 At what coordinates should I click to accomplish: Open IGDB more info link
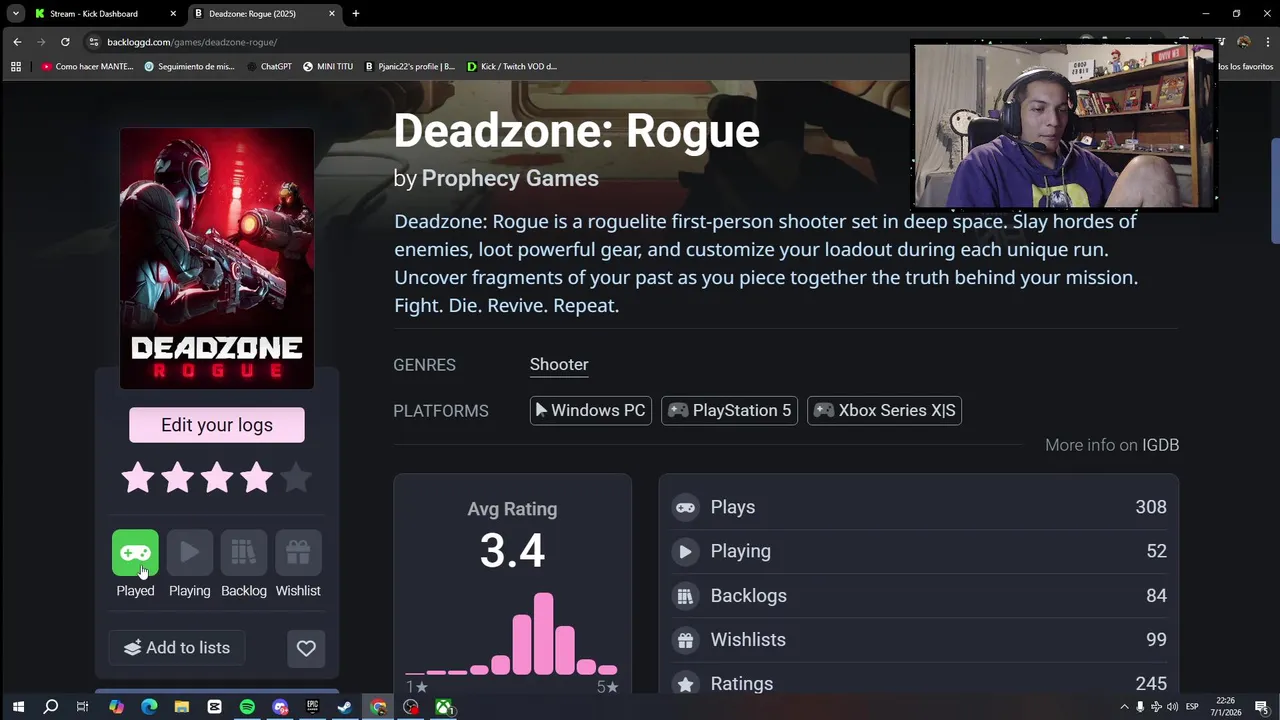(1160, 445)
